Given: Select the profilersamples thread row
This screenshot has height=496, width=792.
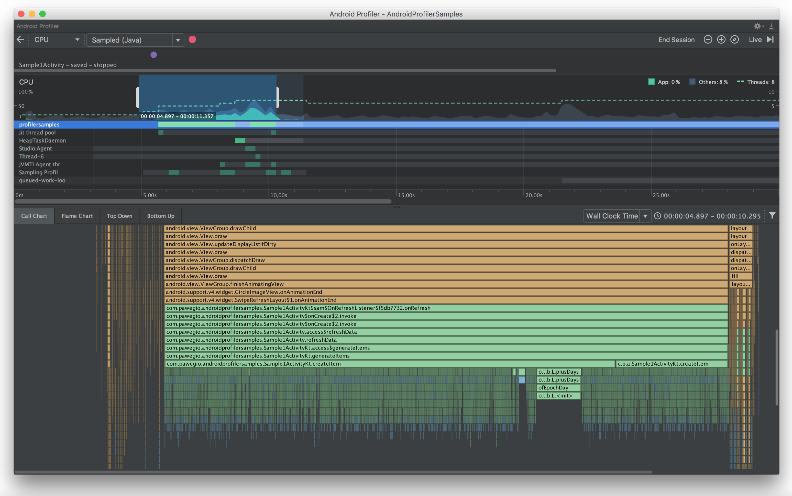Looking at the screenshot, I should click(x=397, y=124).
